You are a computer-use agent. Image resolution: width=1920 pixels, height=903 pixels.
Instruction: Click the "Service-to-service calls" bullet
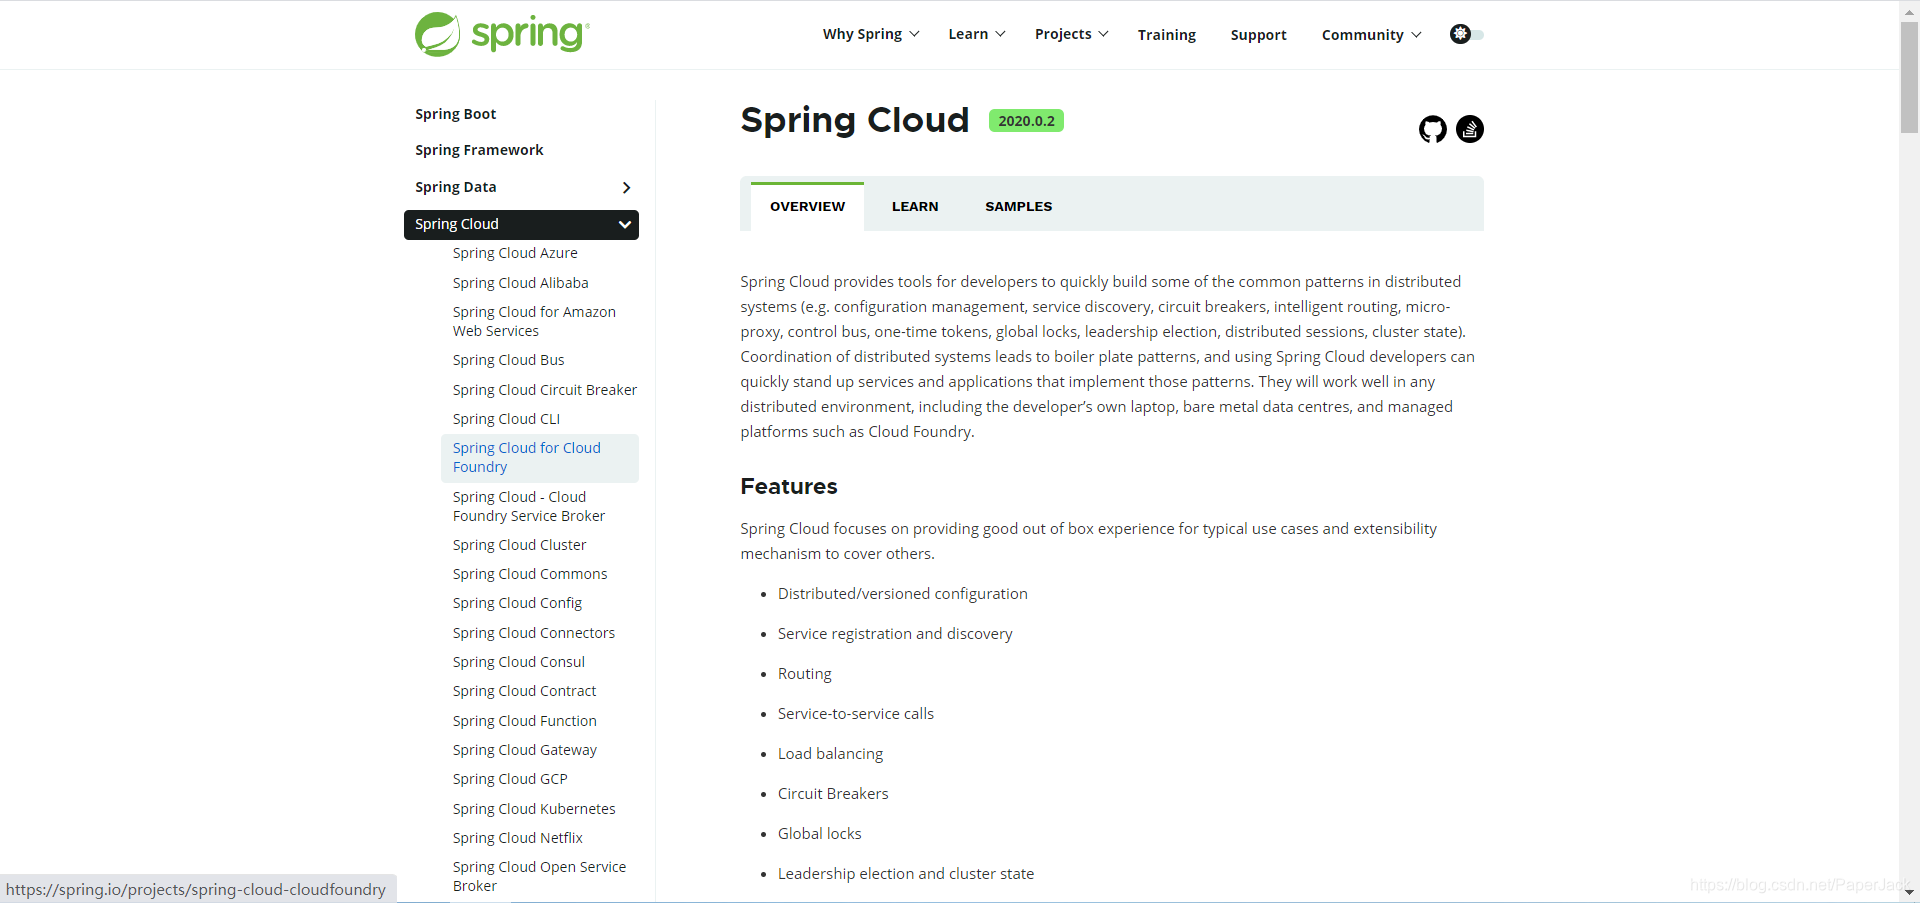856,714
